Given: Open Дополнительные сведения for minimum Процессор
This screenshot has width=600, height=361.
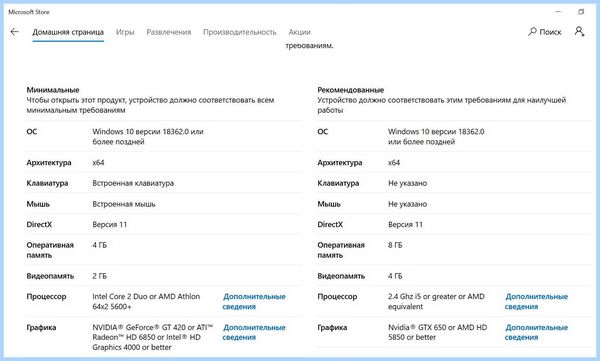Looking at the screenshot, I should pyautogui.click(x=254, y=302).
